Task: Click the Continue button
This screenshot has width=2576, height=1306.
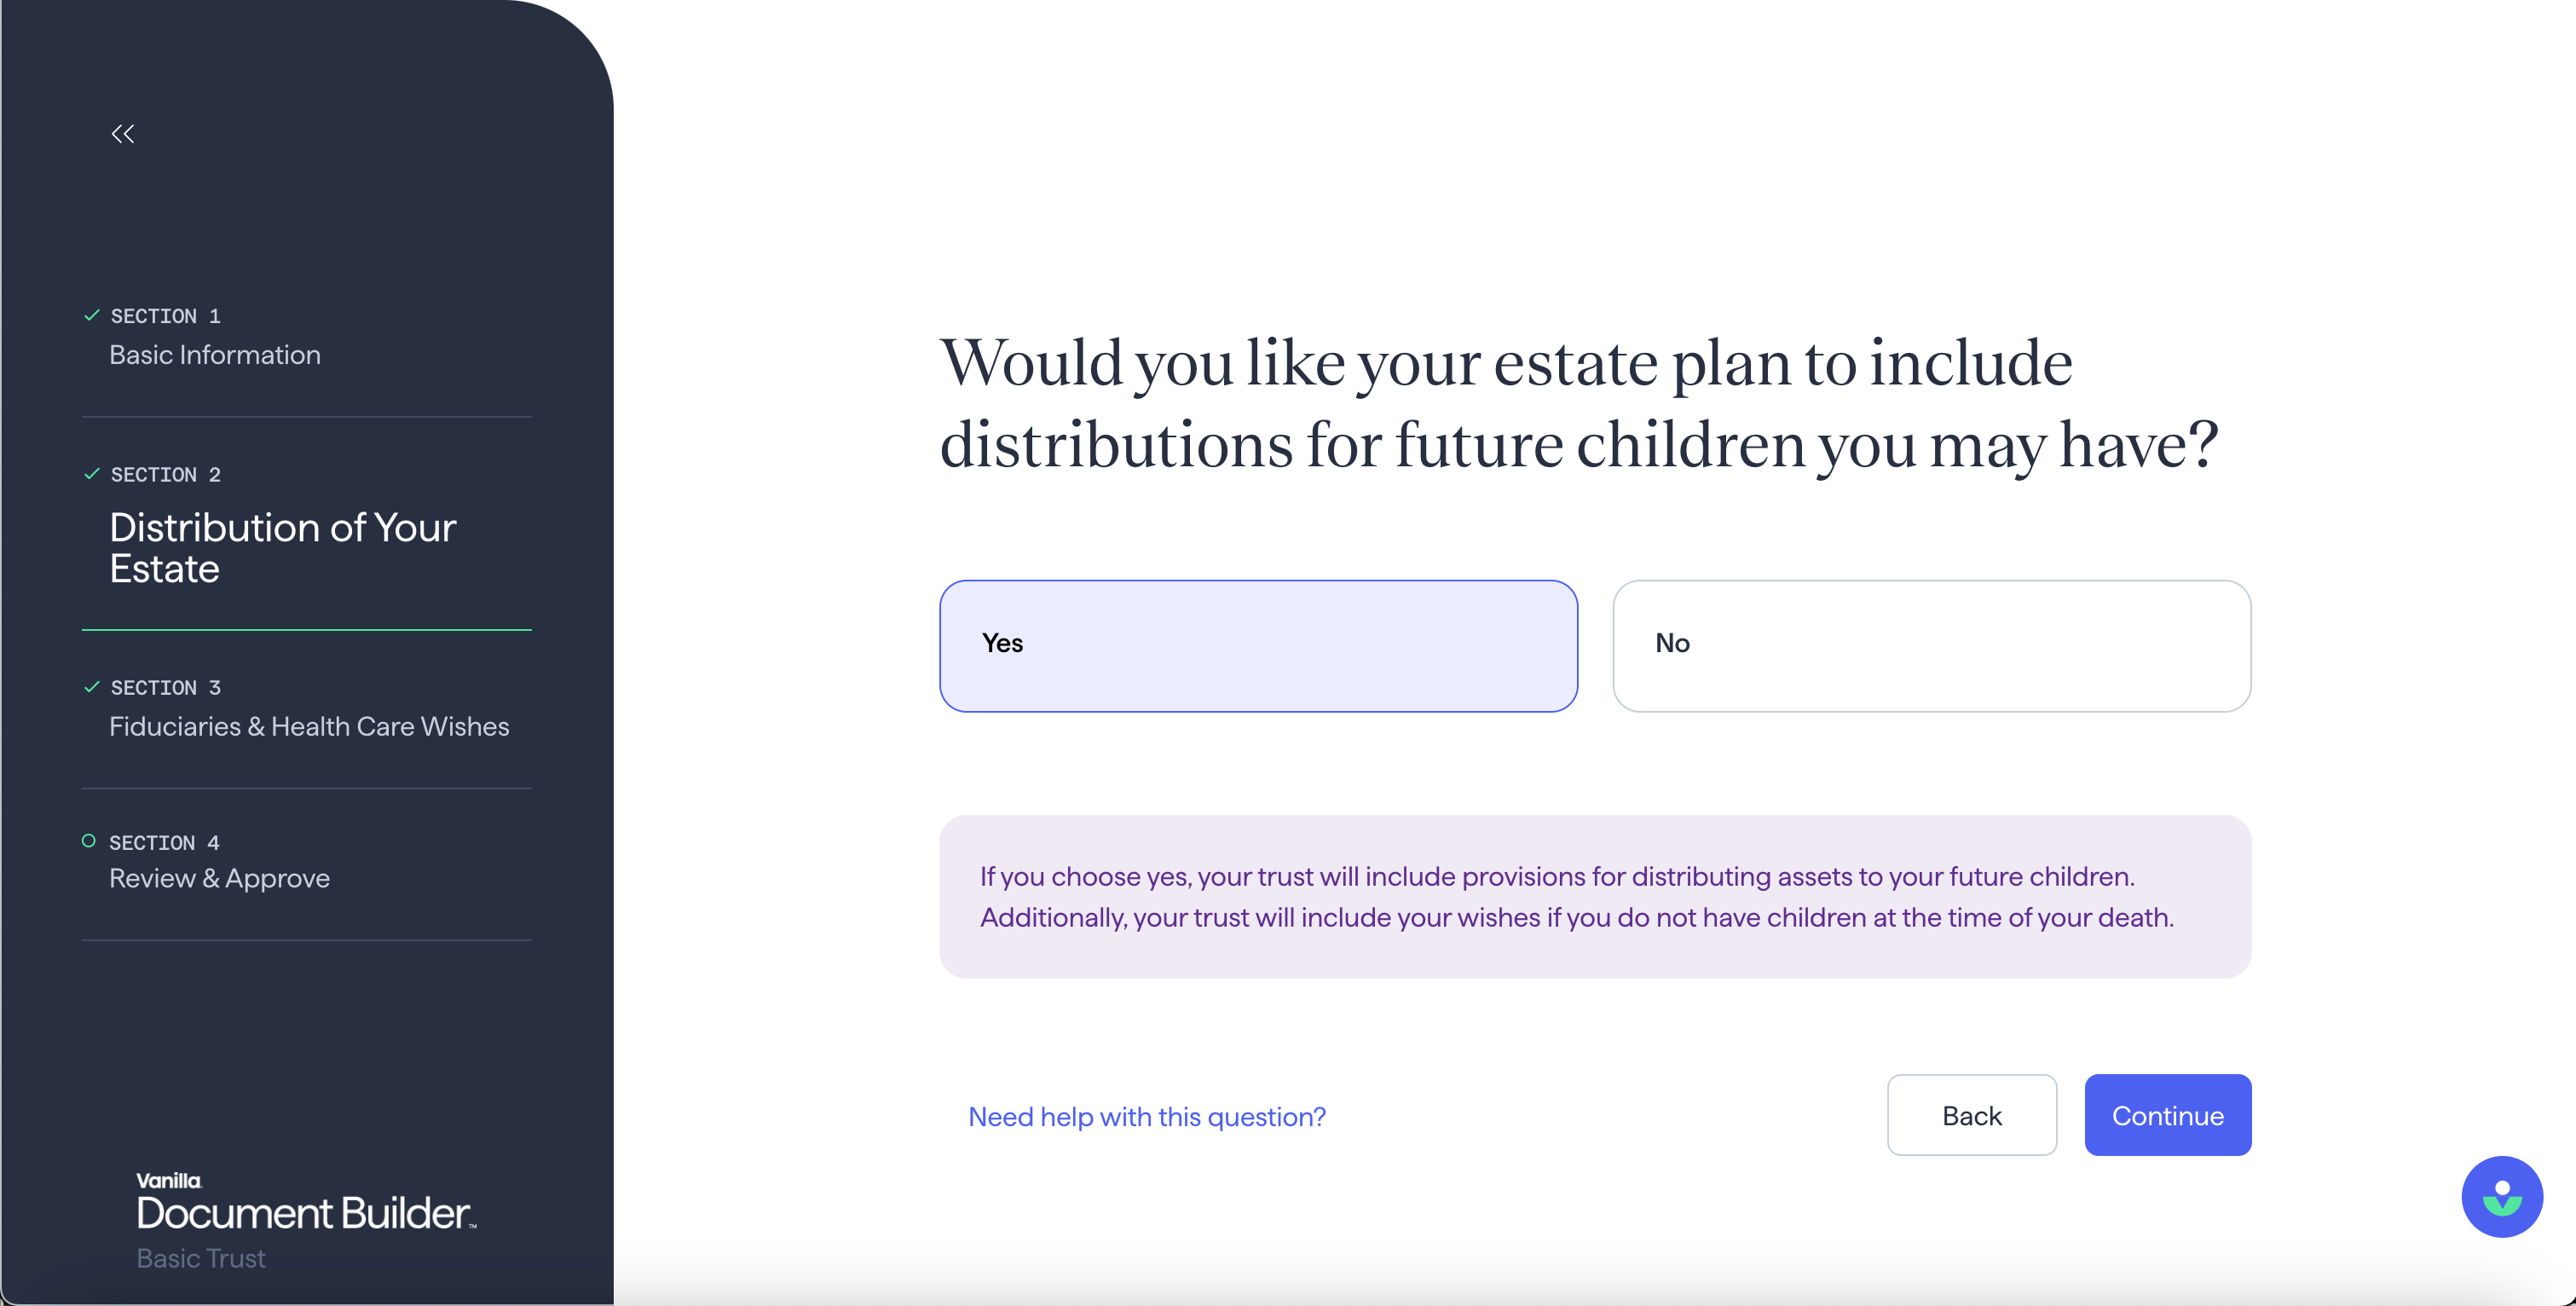Action: (x=2167, y=1114)
